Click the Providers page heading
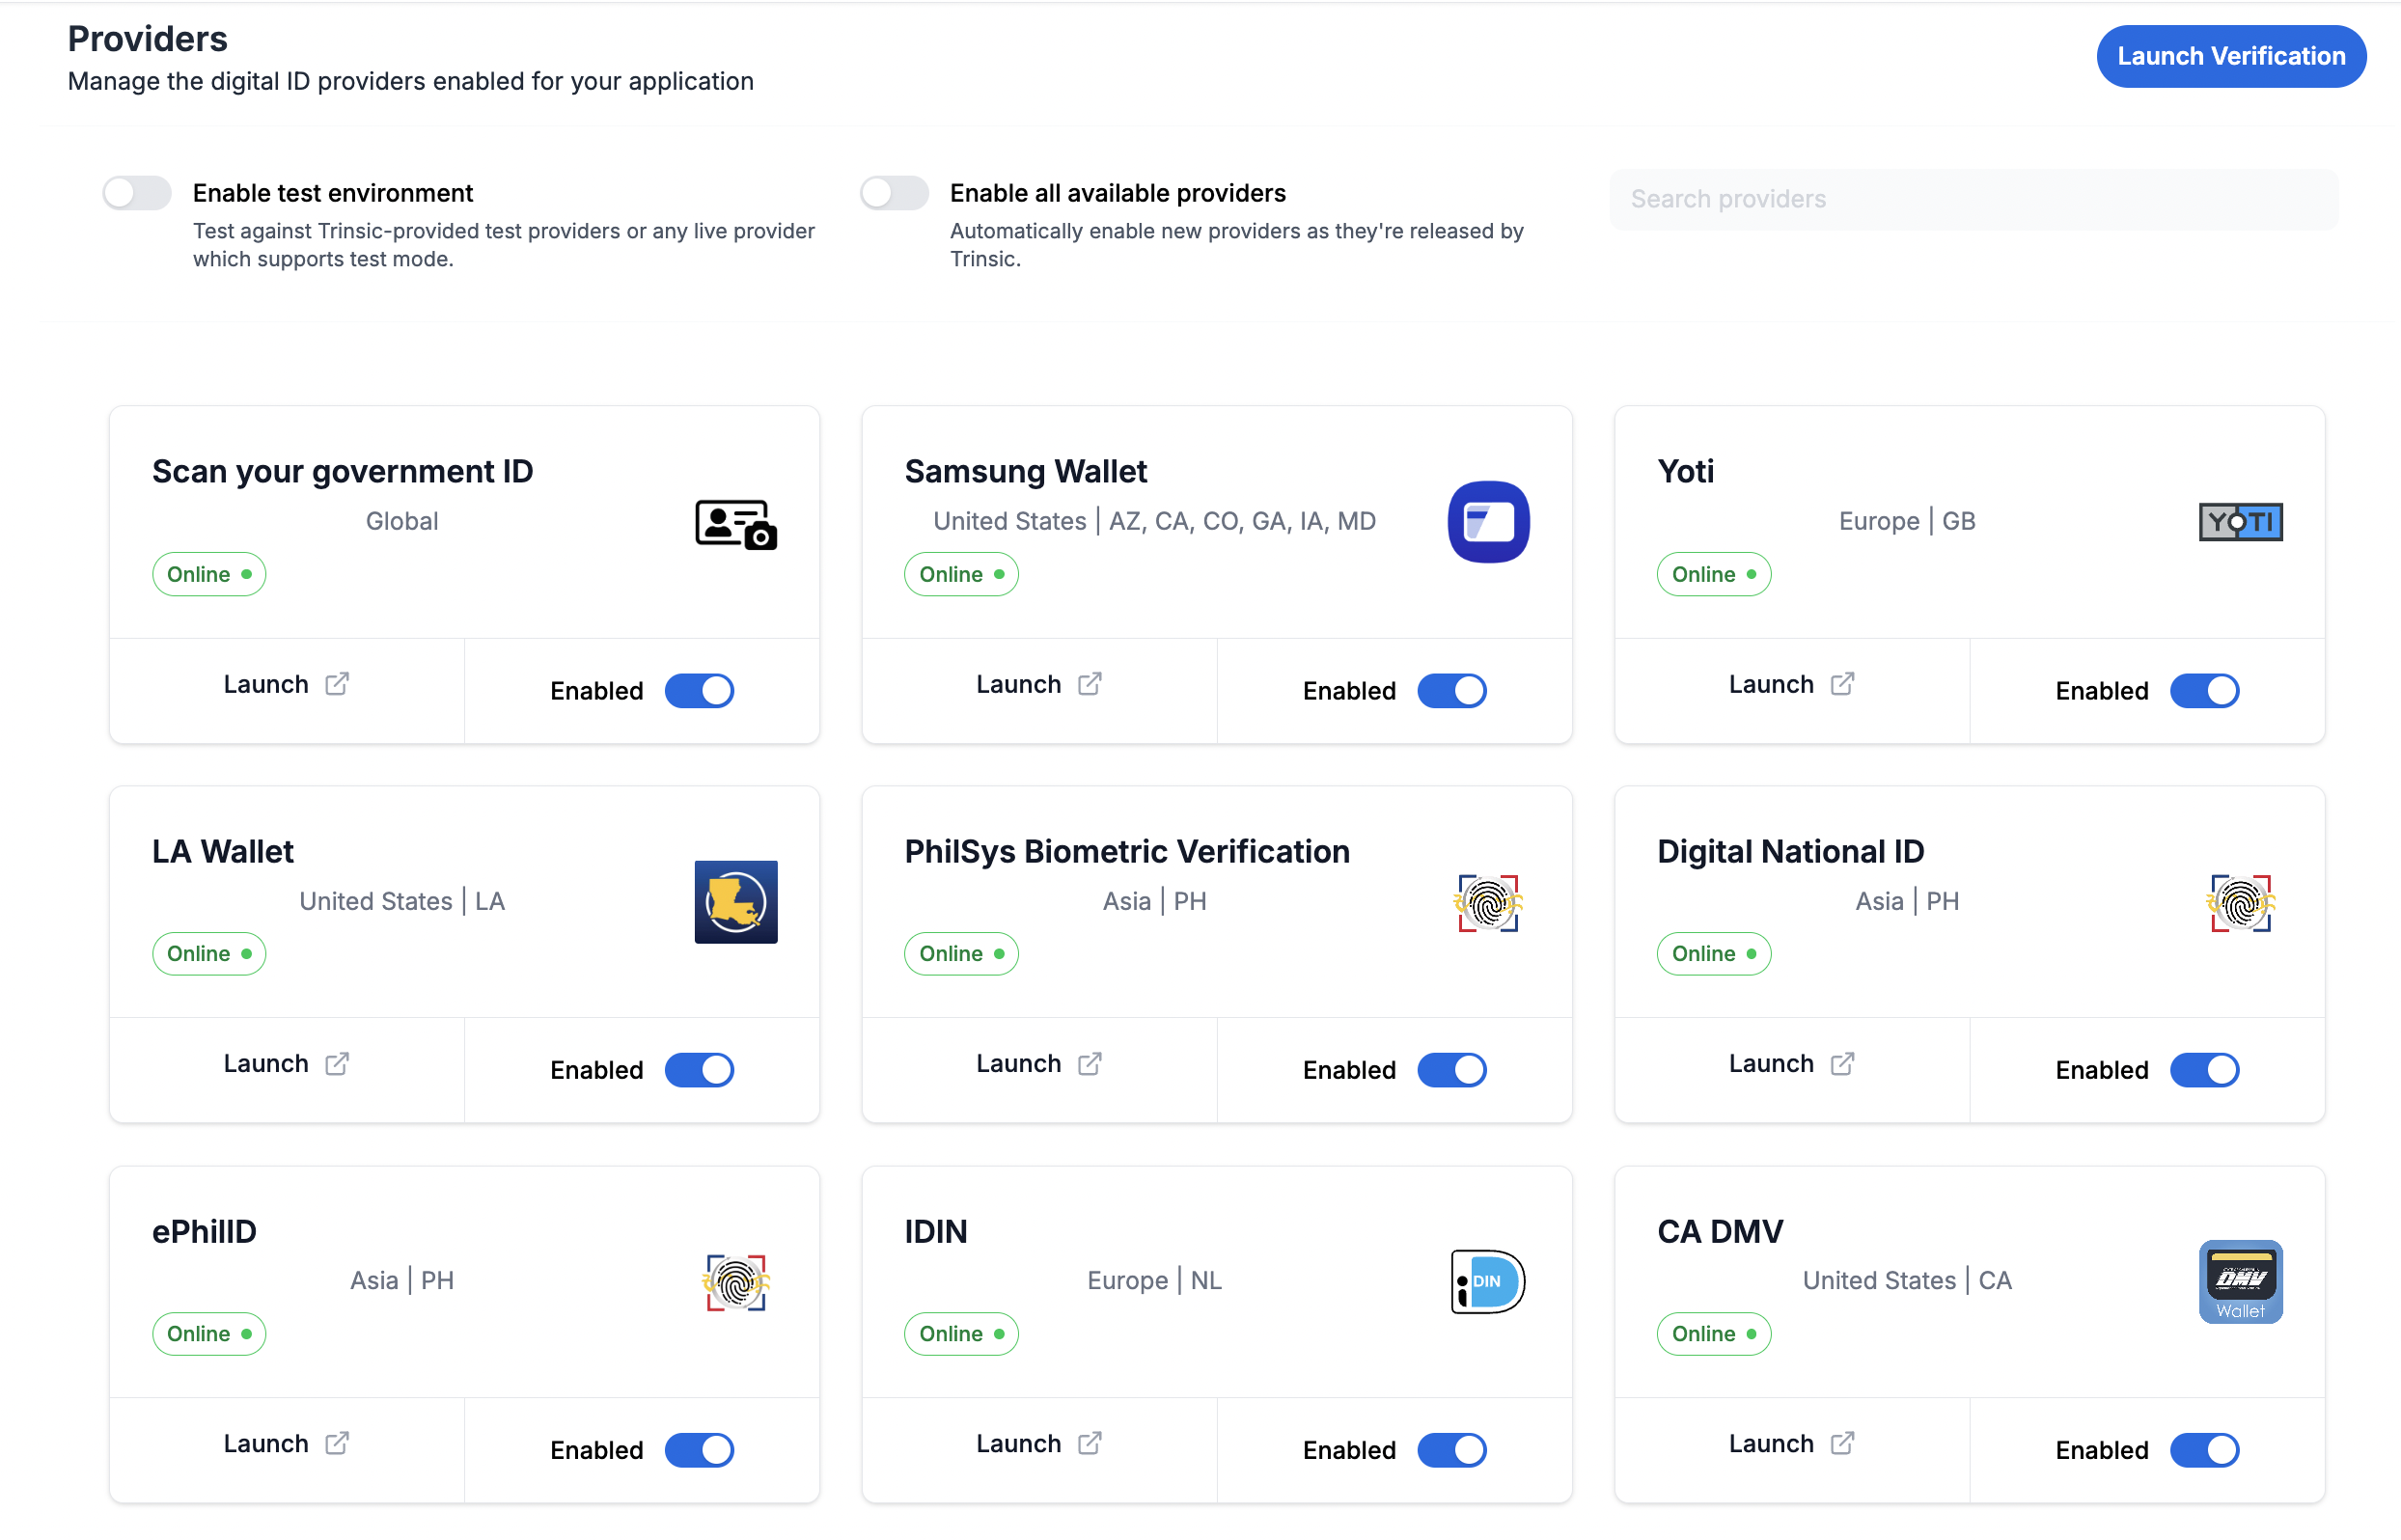 148,38
